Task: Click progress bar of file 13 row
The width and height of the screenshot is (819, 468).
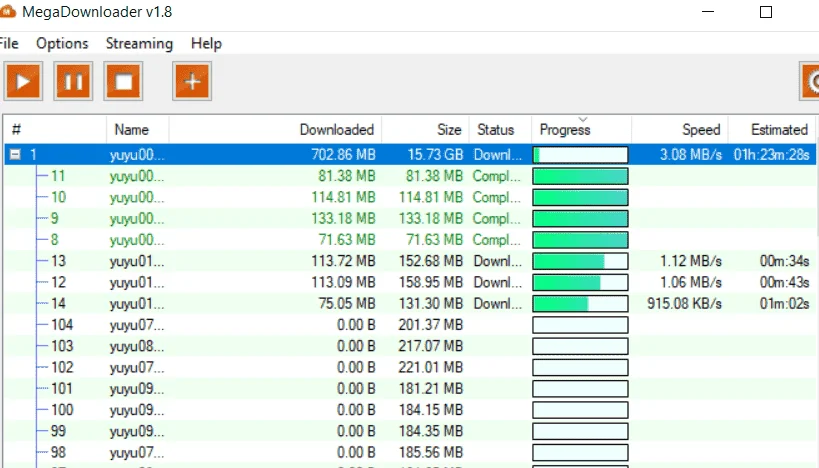Action: click(580, 261)
